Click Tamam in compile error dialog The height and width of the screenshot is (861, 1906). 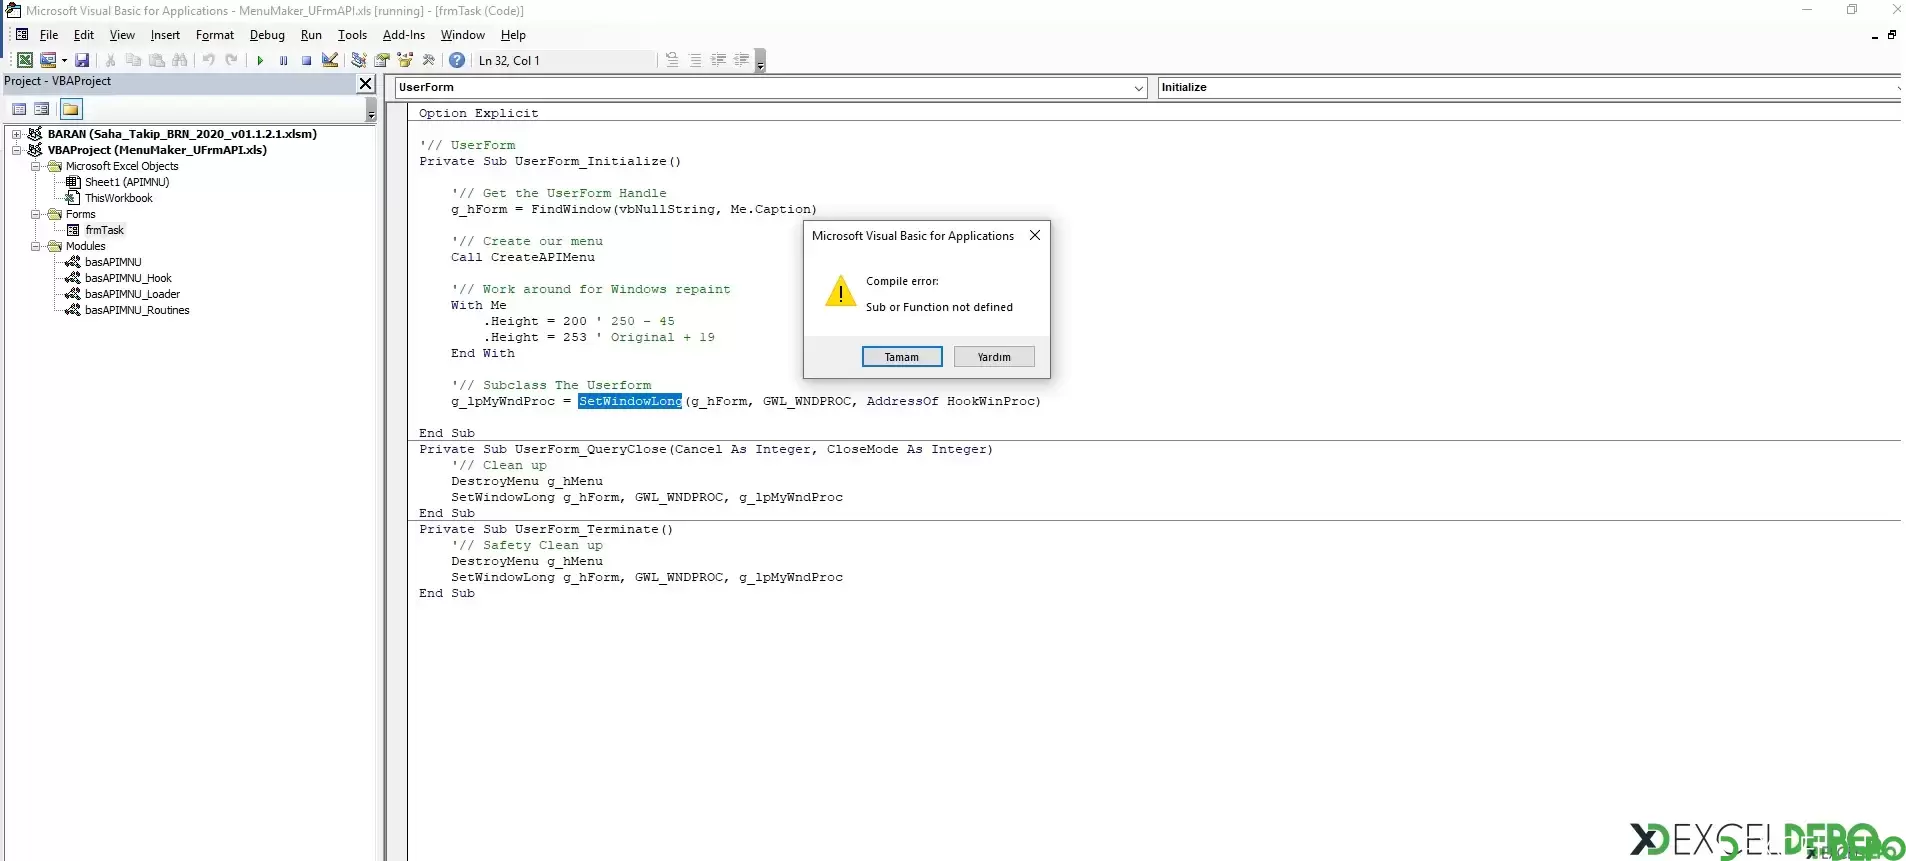(902, 357)
